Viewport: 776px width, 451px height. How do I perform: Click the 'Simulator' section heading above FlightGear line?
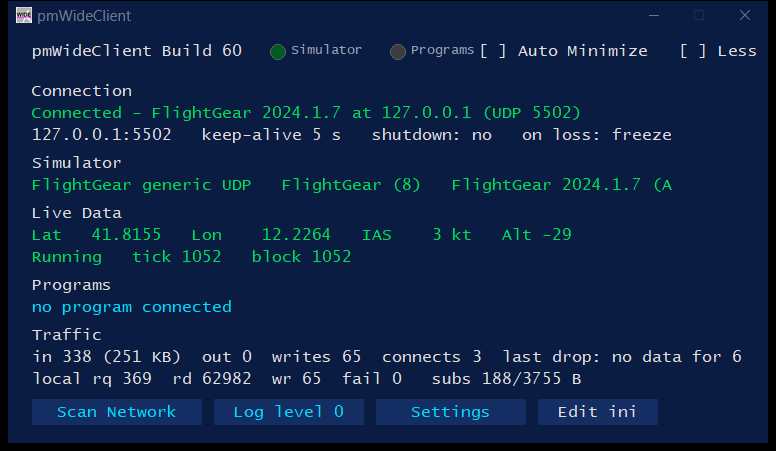(x=76, y=163)
